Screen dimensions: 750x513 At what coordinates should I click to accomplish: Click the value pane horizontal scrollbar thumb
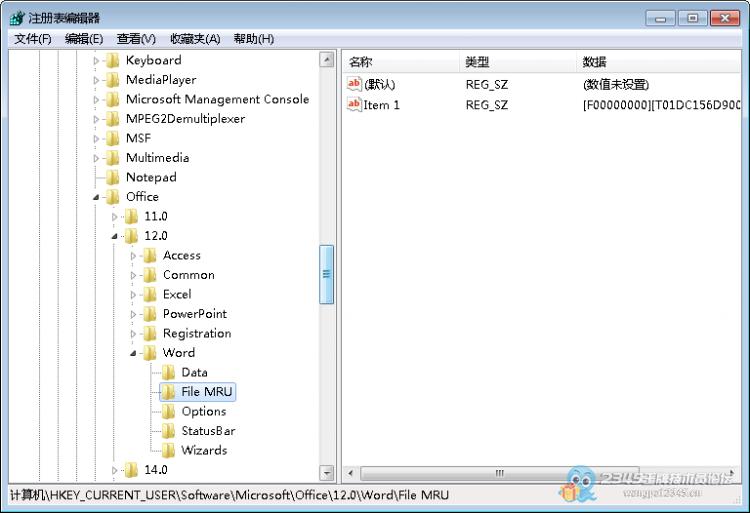coord(499,473)
